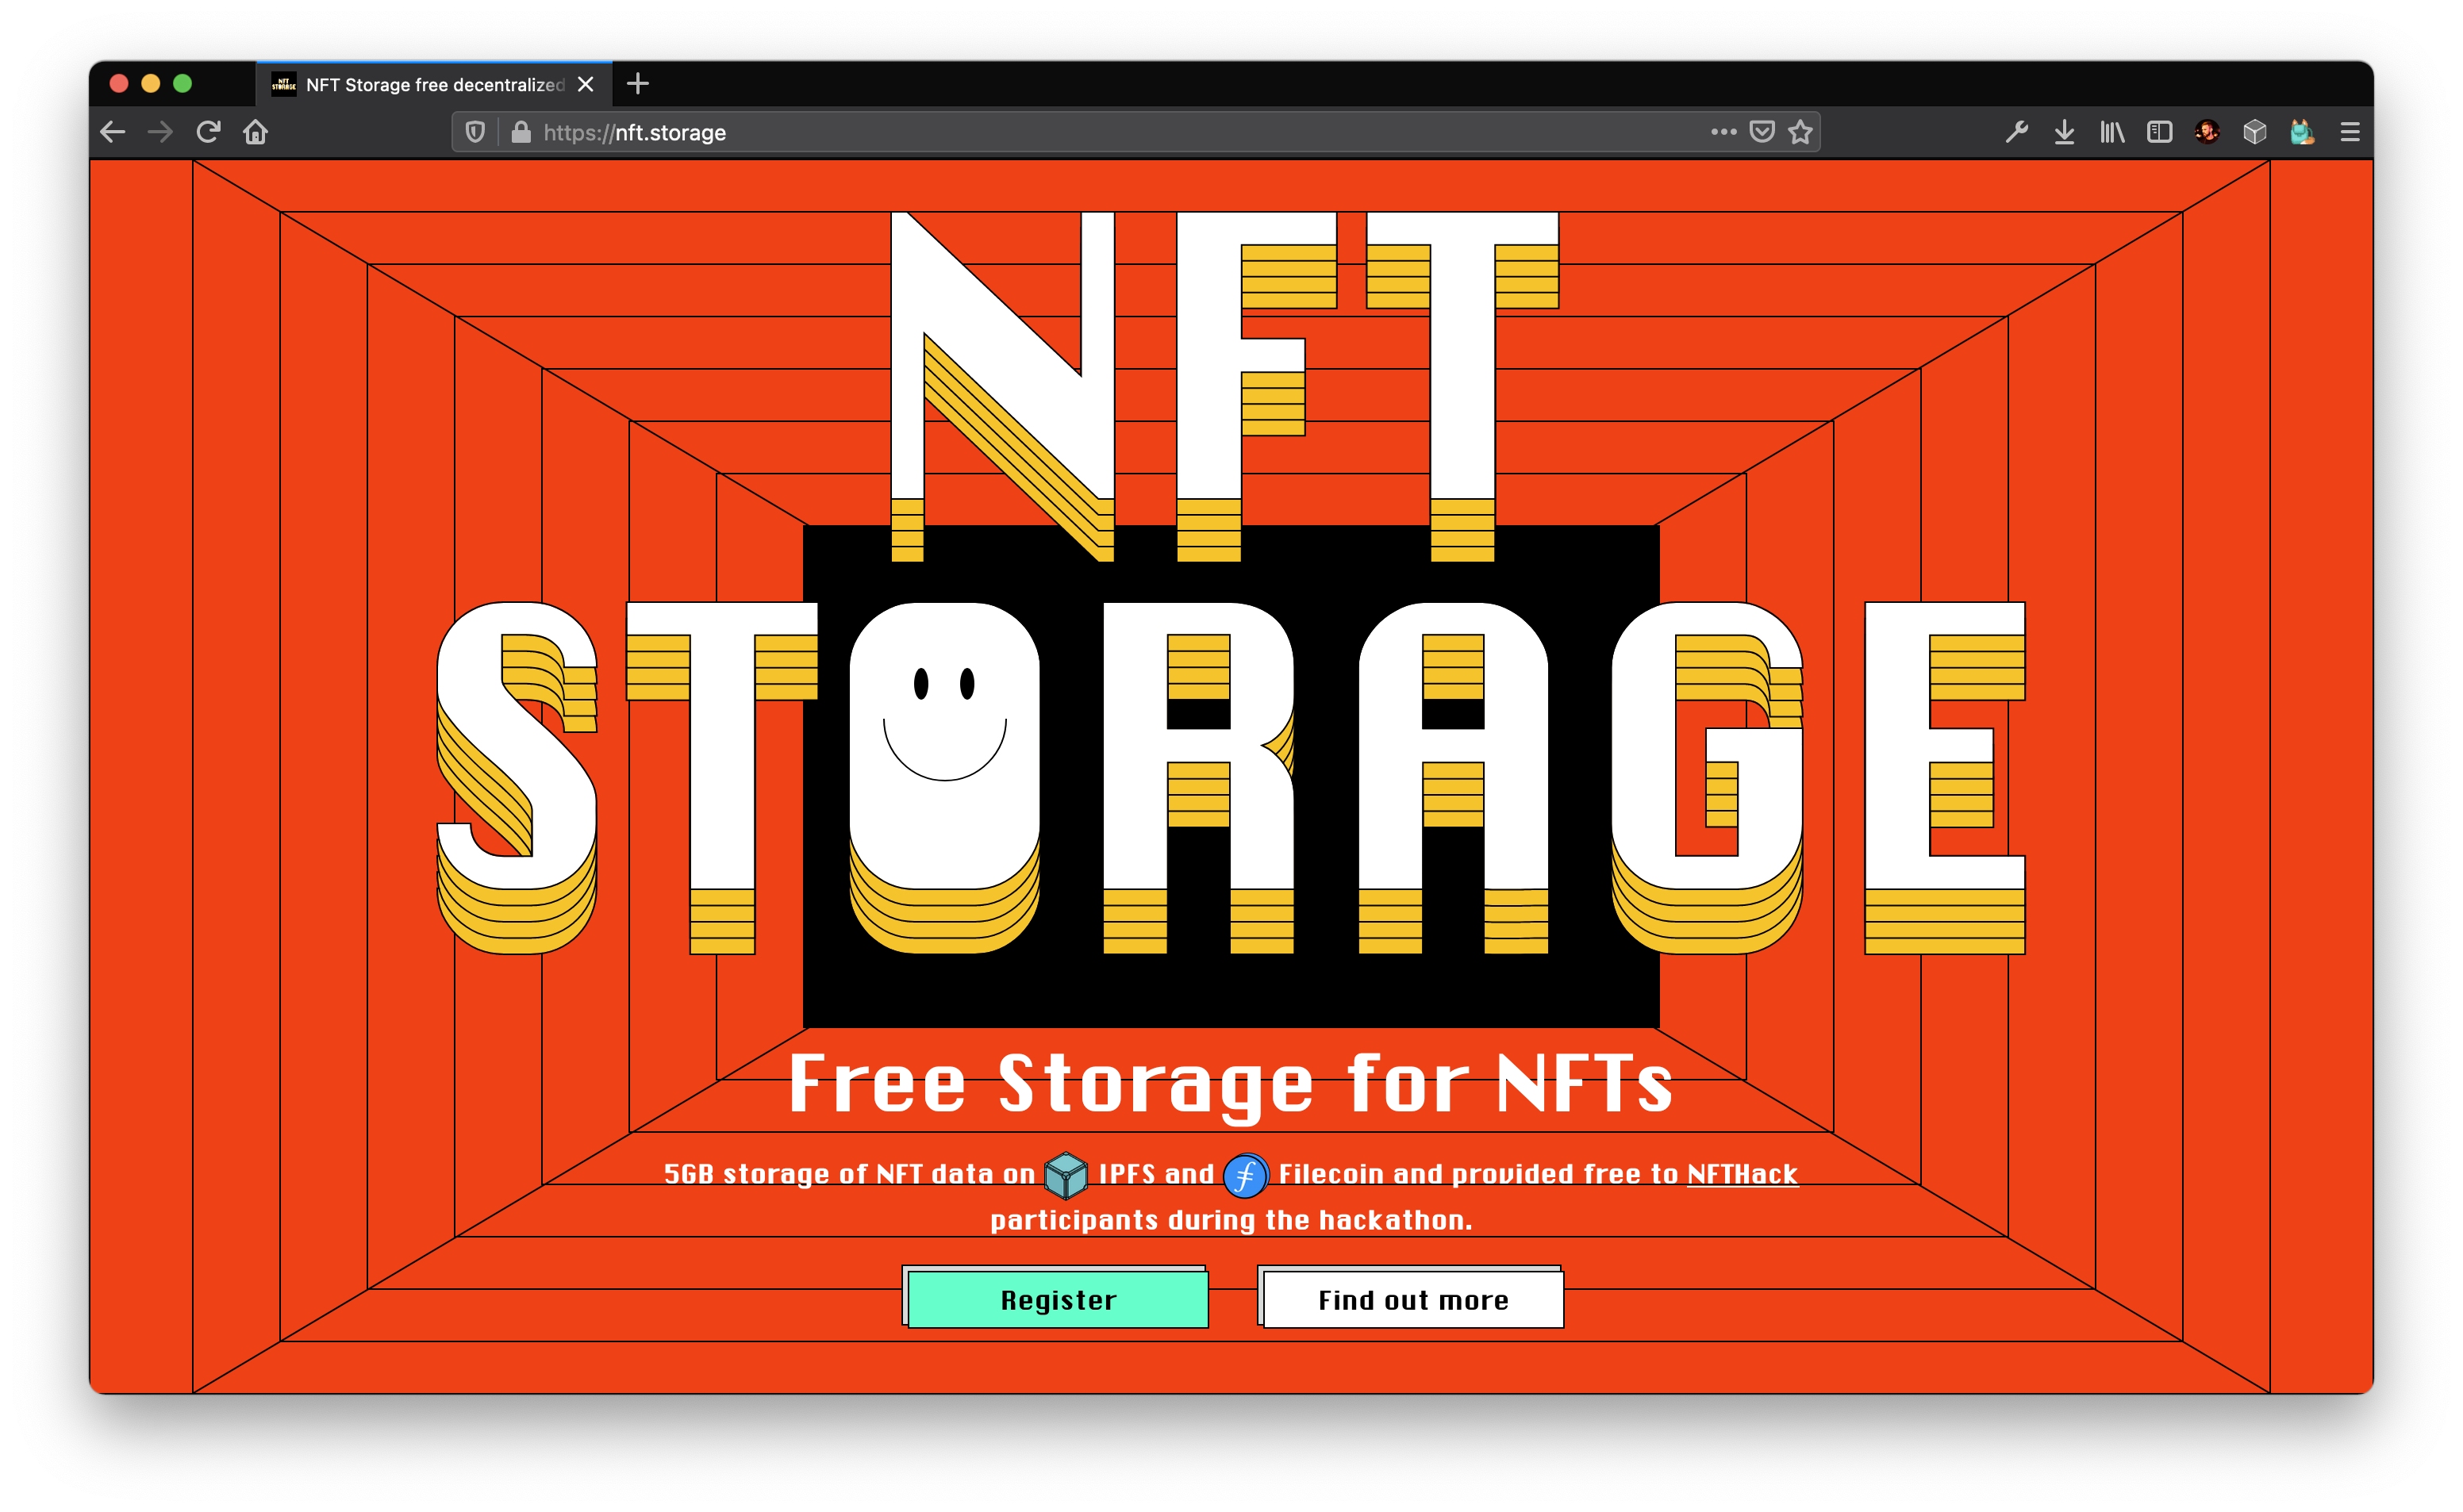This screenshot has height=1512, width=2463.
Task: Save page to Pocket
Action: coord(1762,132)
